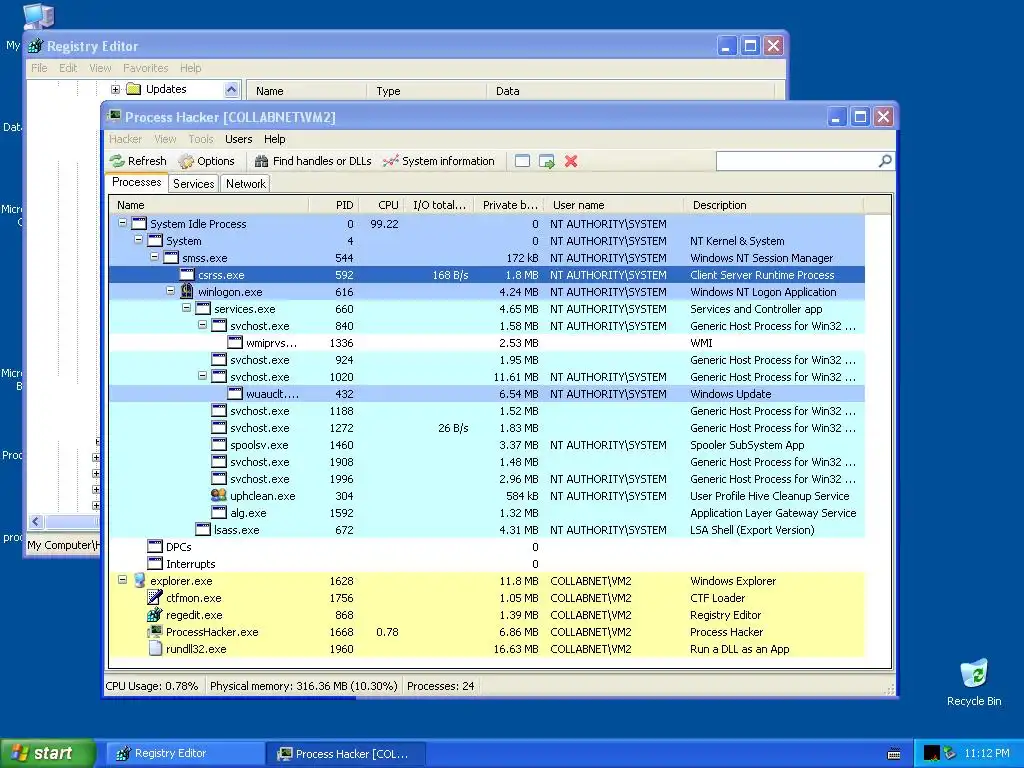The width and height of the screenshot is (1024, 768).
Task: Click CPU Usage in status bar
Action: (x=152, y=686)
